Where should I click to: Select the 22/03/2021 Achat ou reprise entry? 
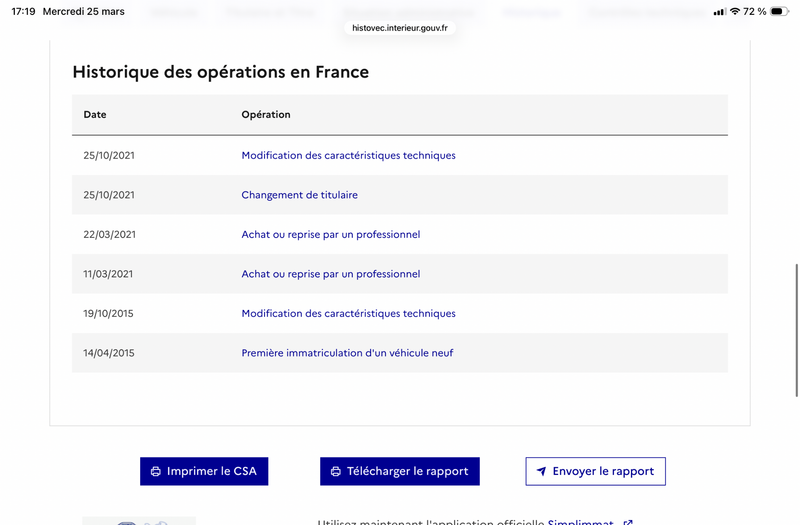click(330, 234)
